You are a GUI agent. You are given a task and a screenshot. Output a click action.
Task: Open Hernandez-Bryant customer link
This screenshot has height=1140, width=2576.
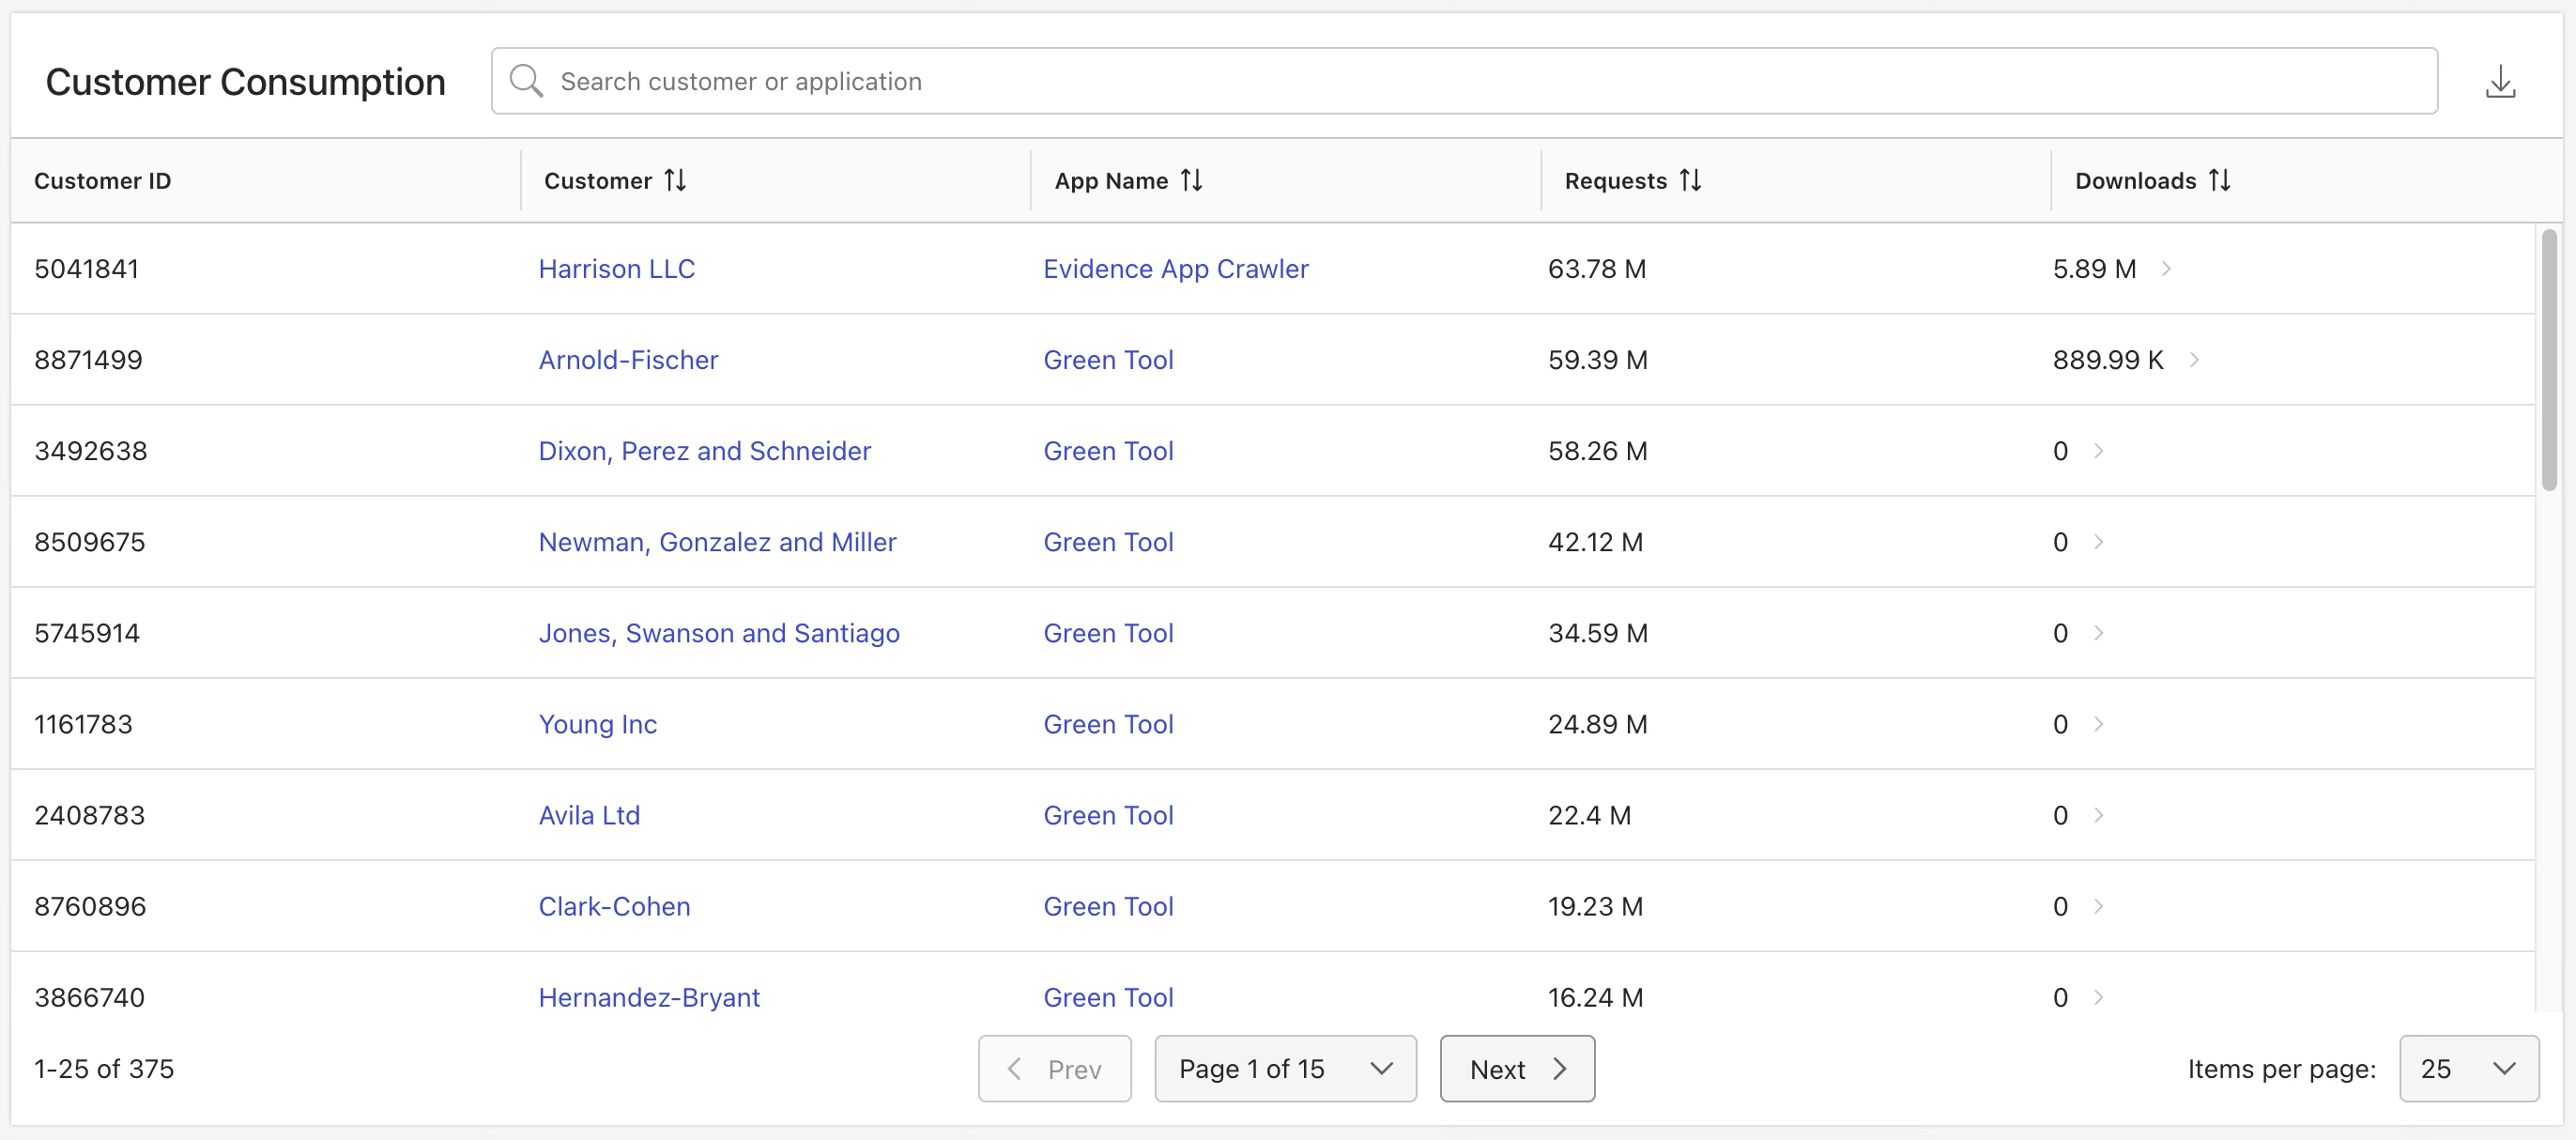click(649, 996)
